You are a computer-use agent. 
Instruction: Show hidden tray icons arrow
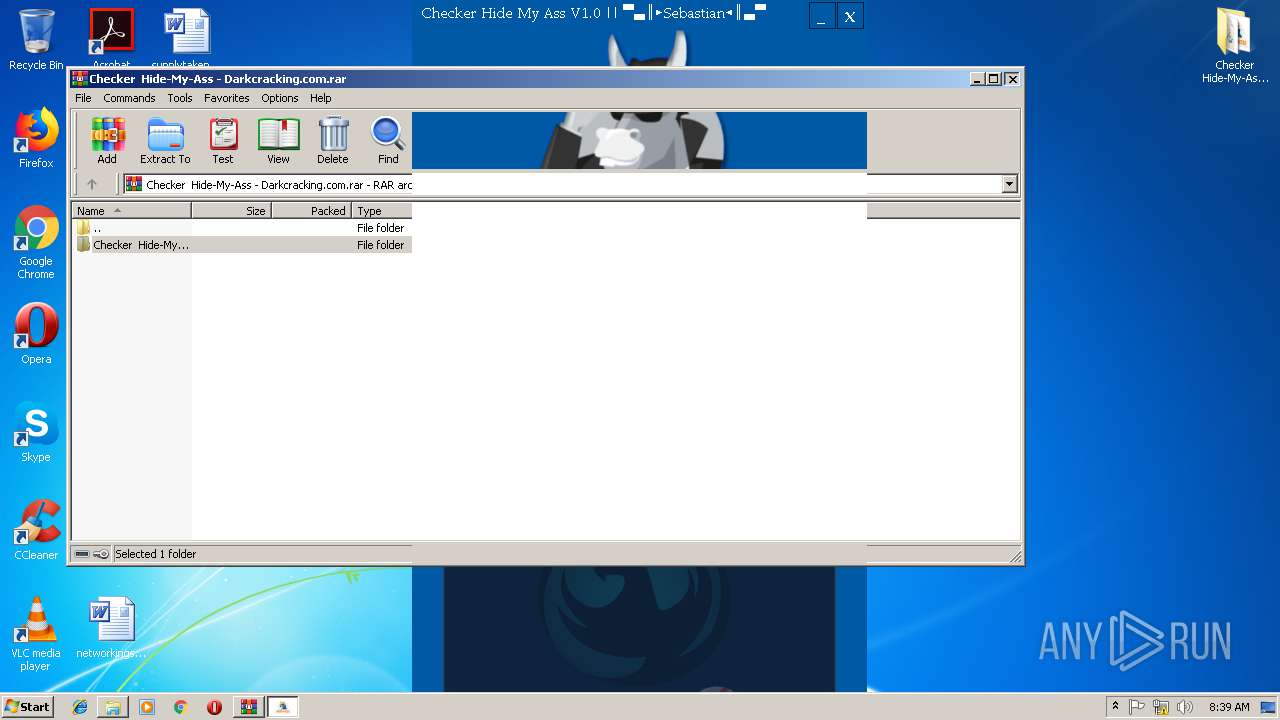[1115, 707]
